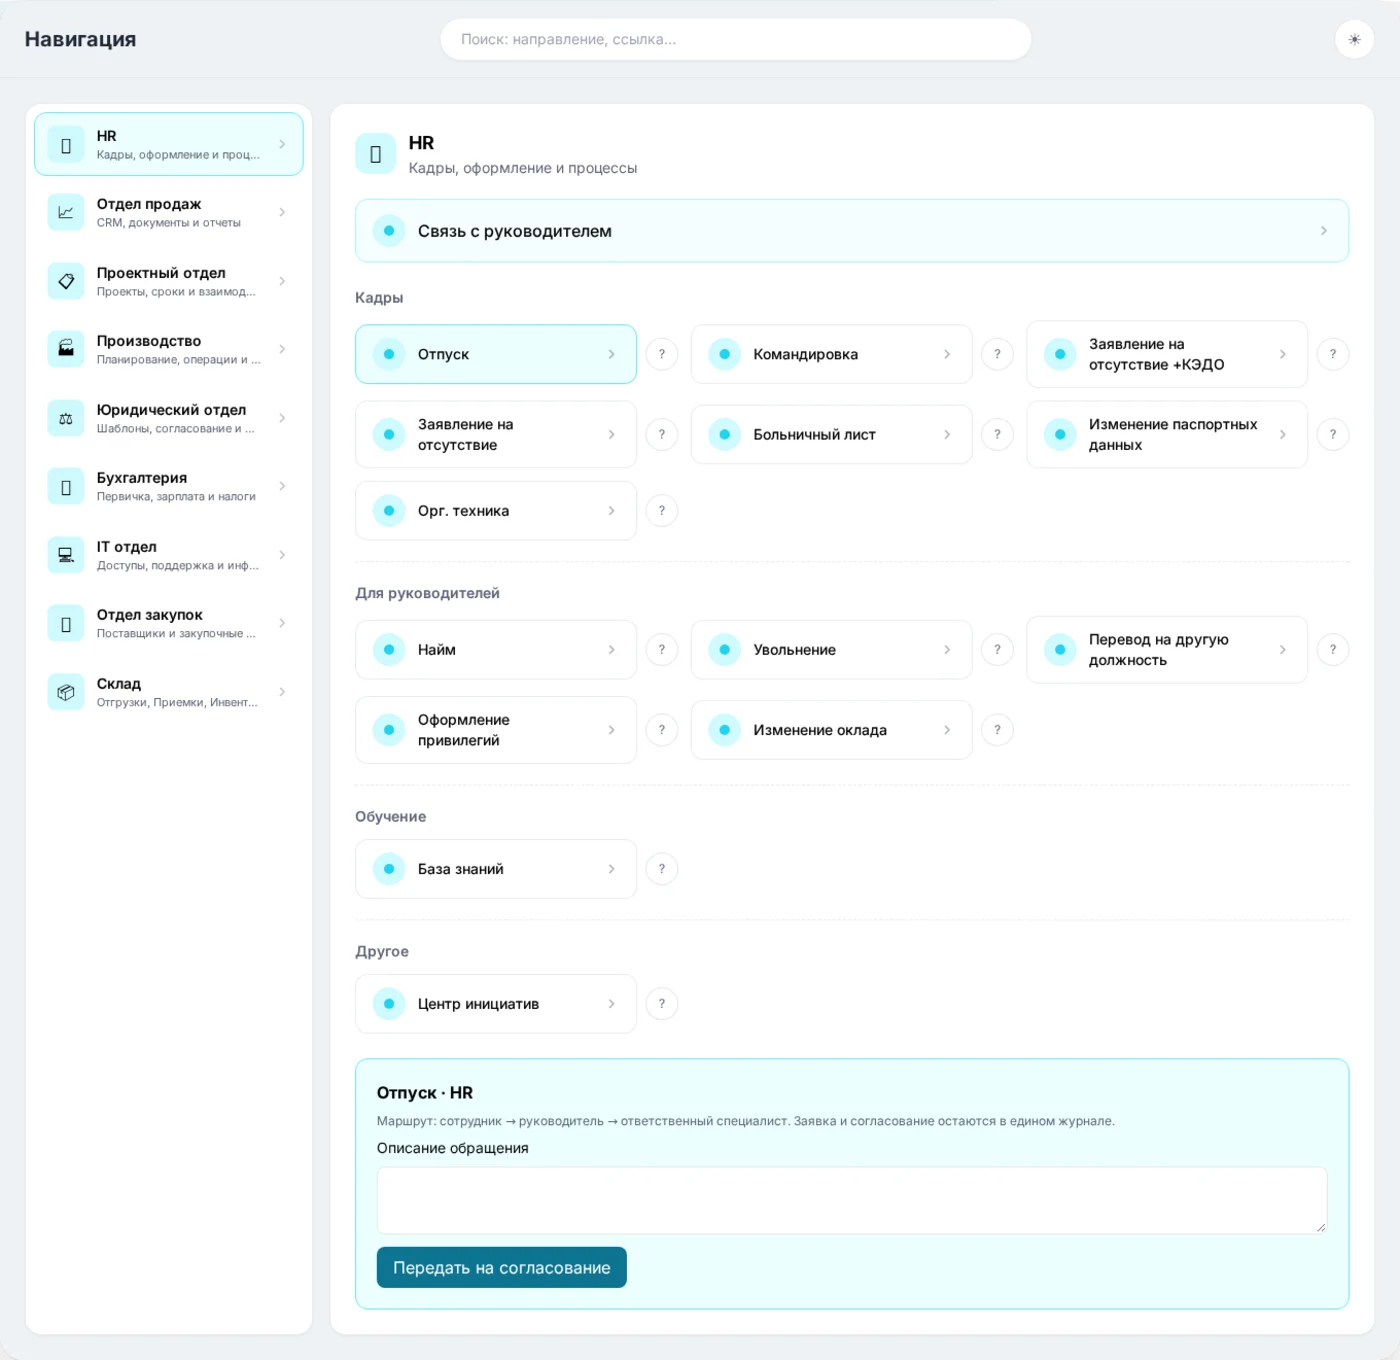Click the Производство factory icon
This screenshot has width=1400, height=1360.
pyautogui.click(x=66, y=349)
